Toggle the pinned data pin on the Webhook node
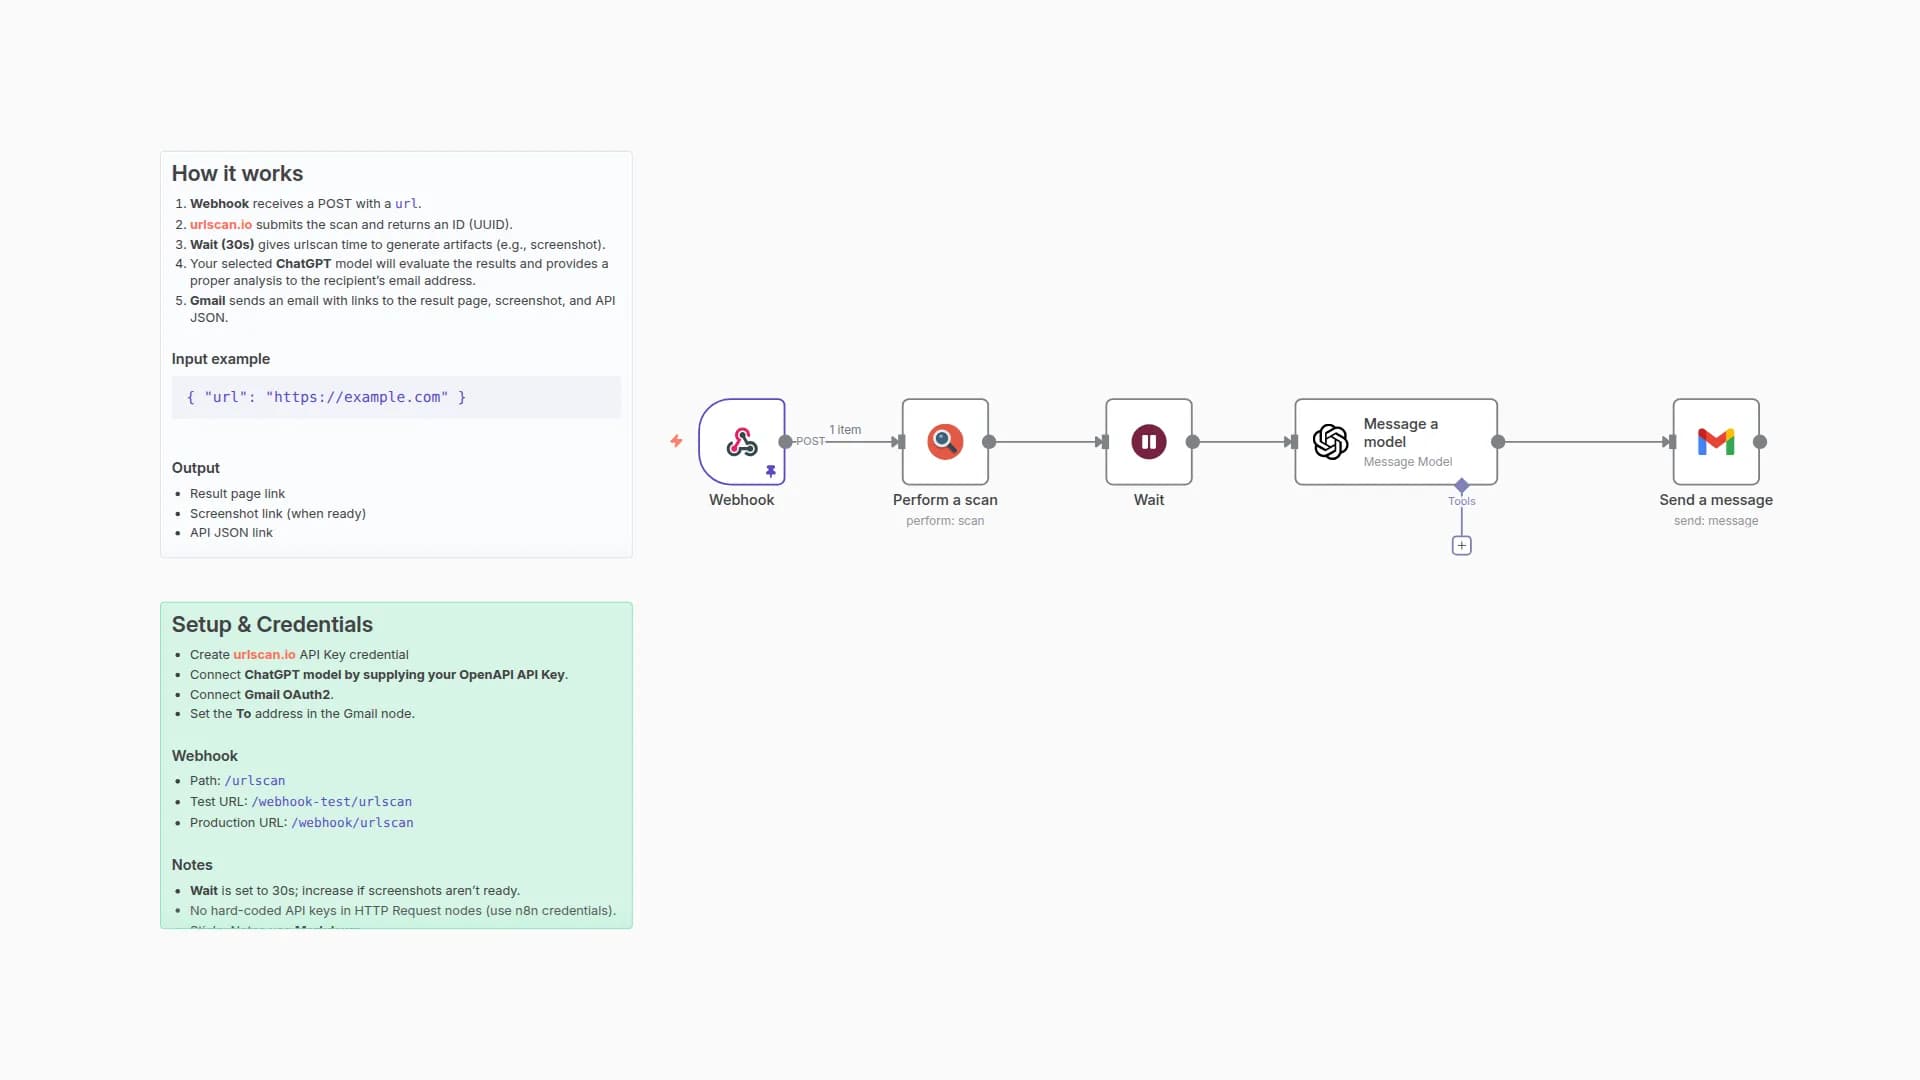The height and width of the screenshot is (1080, 1920). pyautogui.click(x=772, y=471)
